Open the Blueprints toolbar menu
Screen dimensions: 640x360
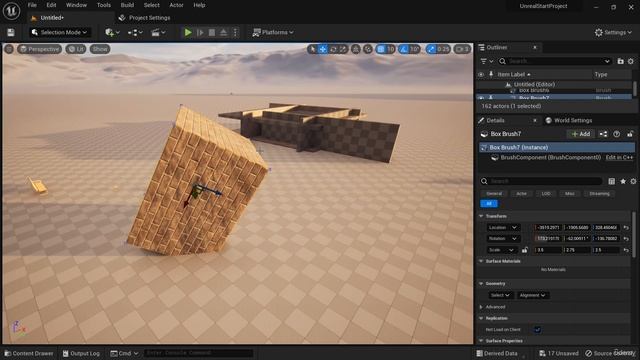[135, 32]
